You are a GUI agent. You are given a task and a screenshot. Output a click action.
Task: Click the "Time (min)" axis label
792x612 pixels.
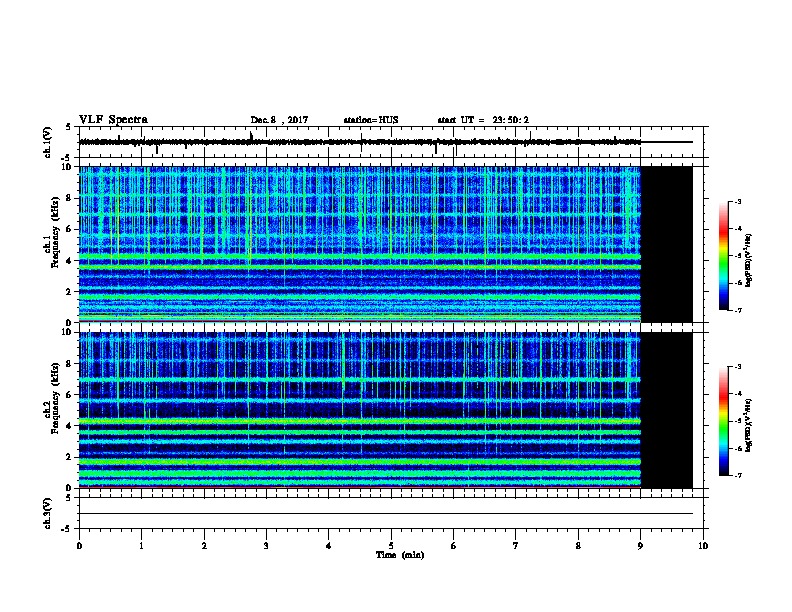tap(400, 555)
